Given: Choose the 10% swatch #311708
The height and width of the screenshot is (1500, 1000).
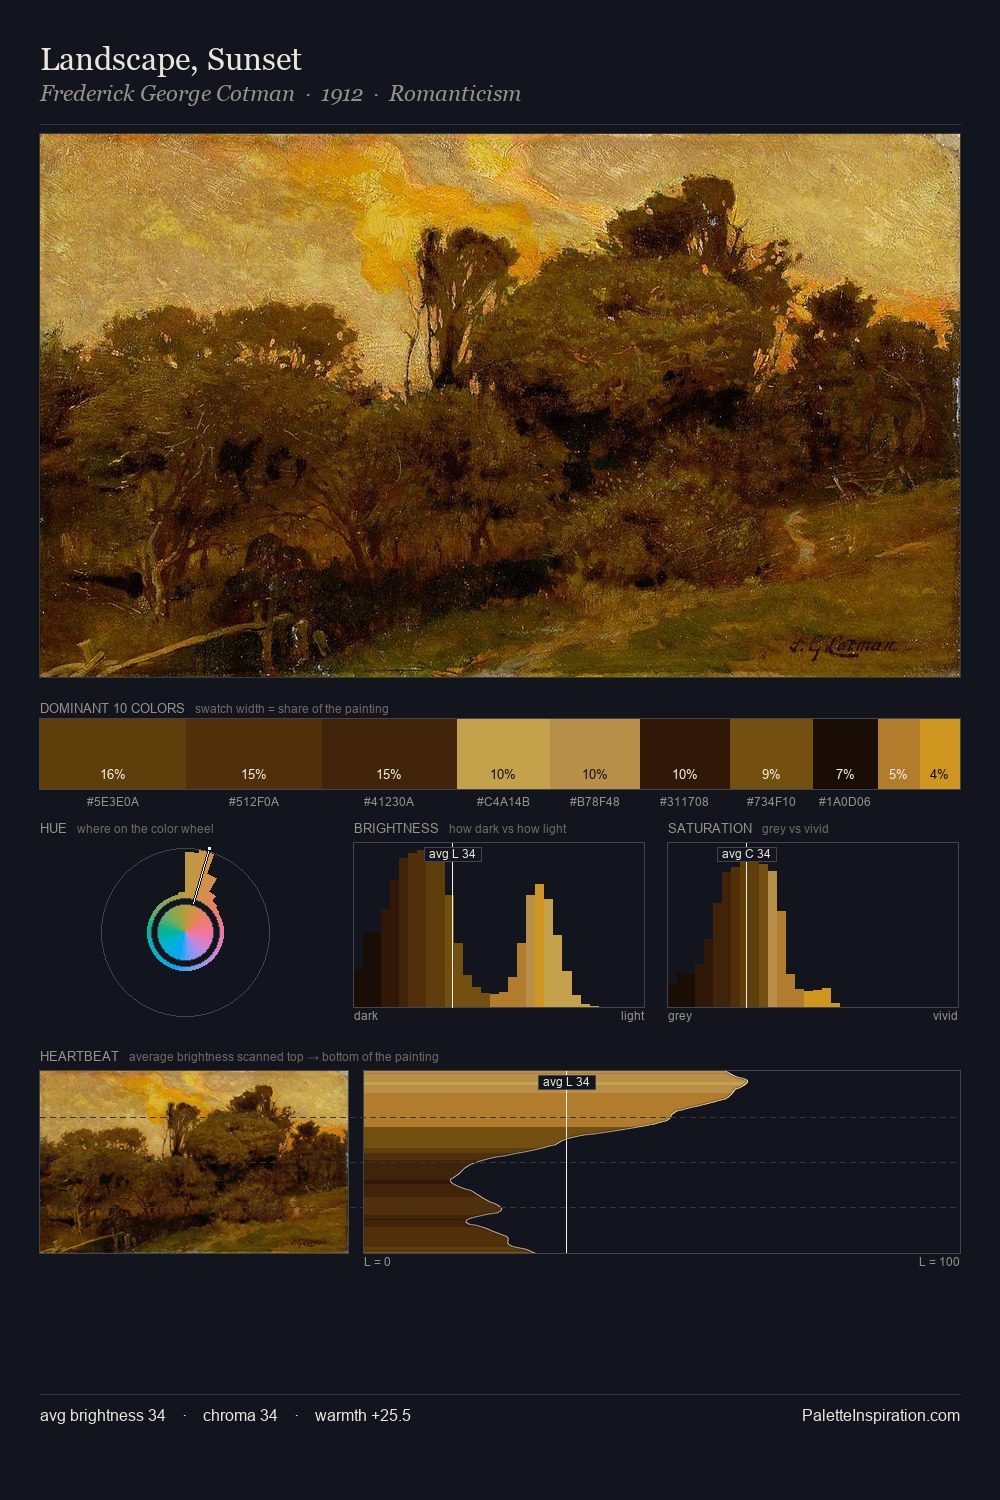Looking at the screenshot, I should 685,754.
